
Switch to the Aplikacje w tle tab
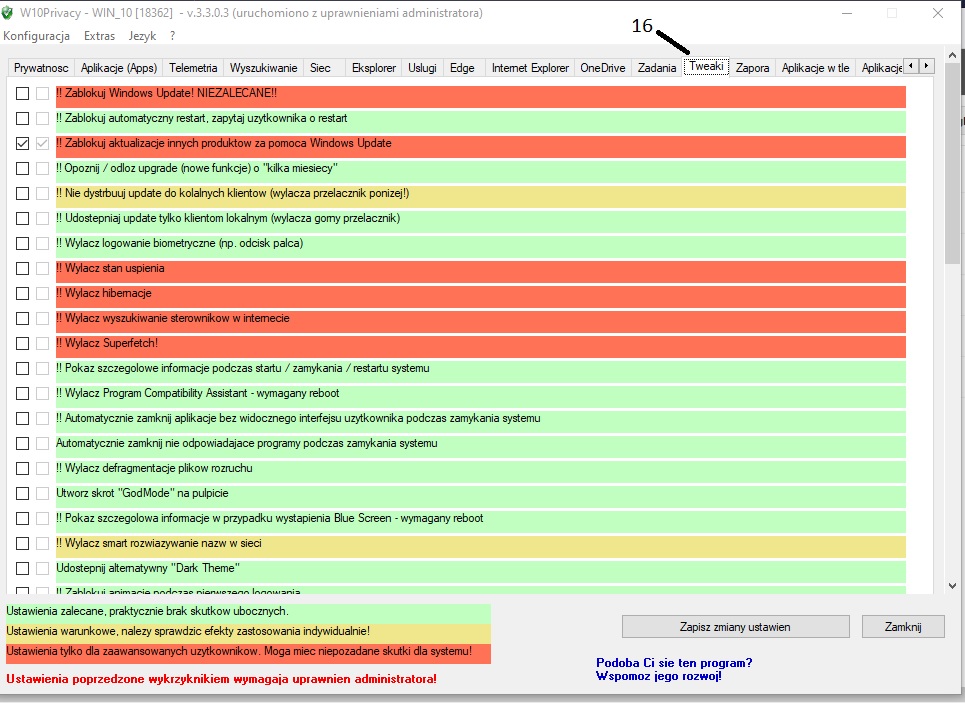pyautogui.click(x=815, y=68)
